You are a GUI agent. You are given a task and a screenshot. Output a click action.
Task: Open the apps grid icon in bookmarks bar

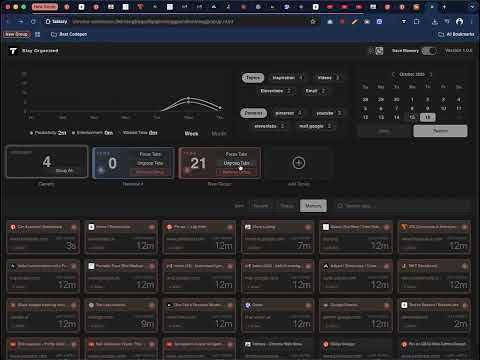(38, 34)
